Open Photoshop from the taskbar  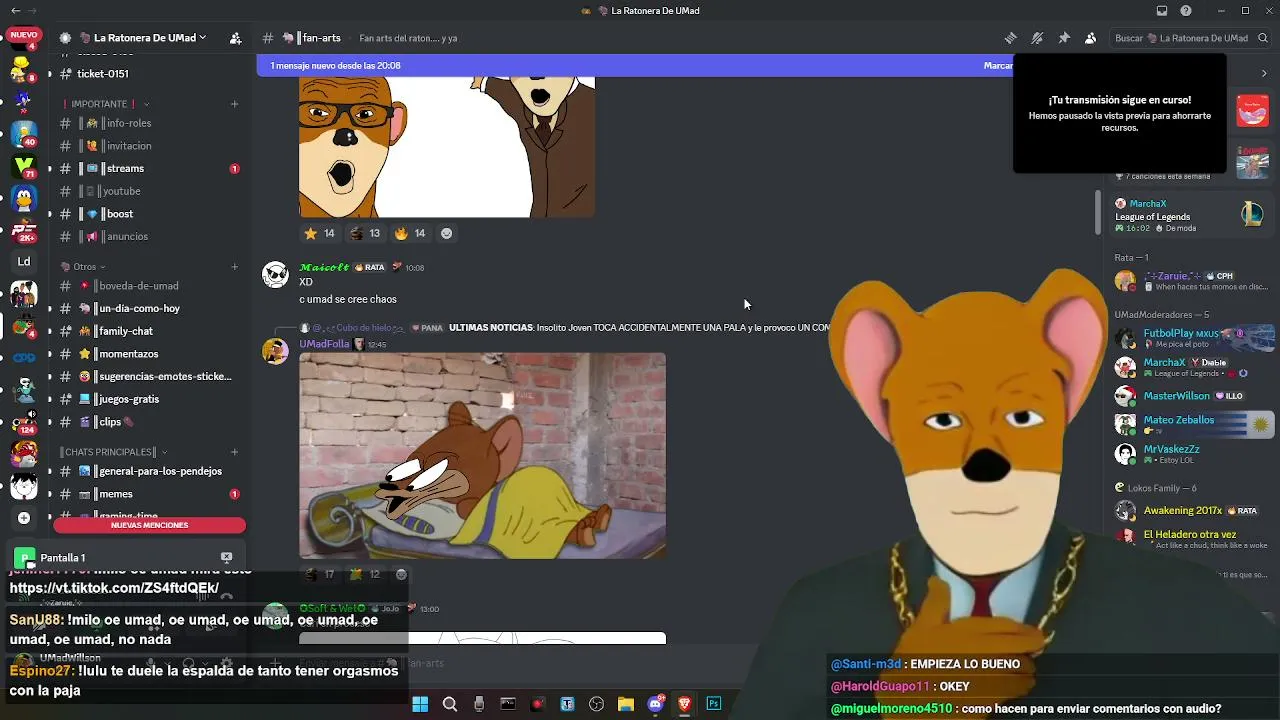click(714, 704)
